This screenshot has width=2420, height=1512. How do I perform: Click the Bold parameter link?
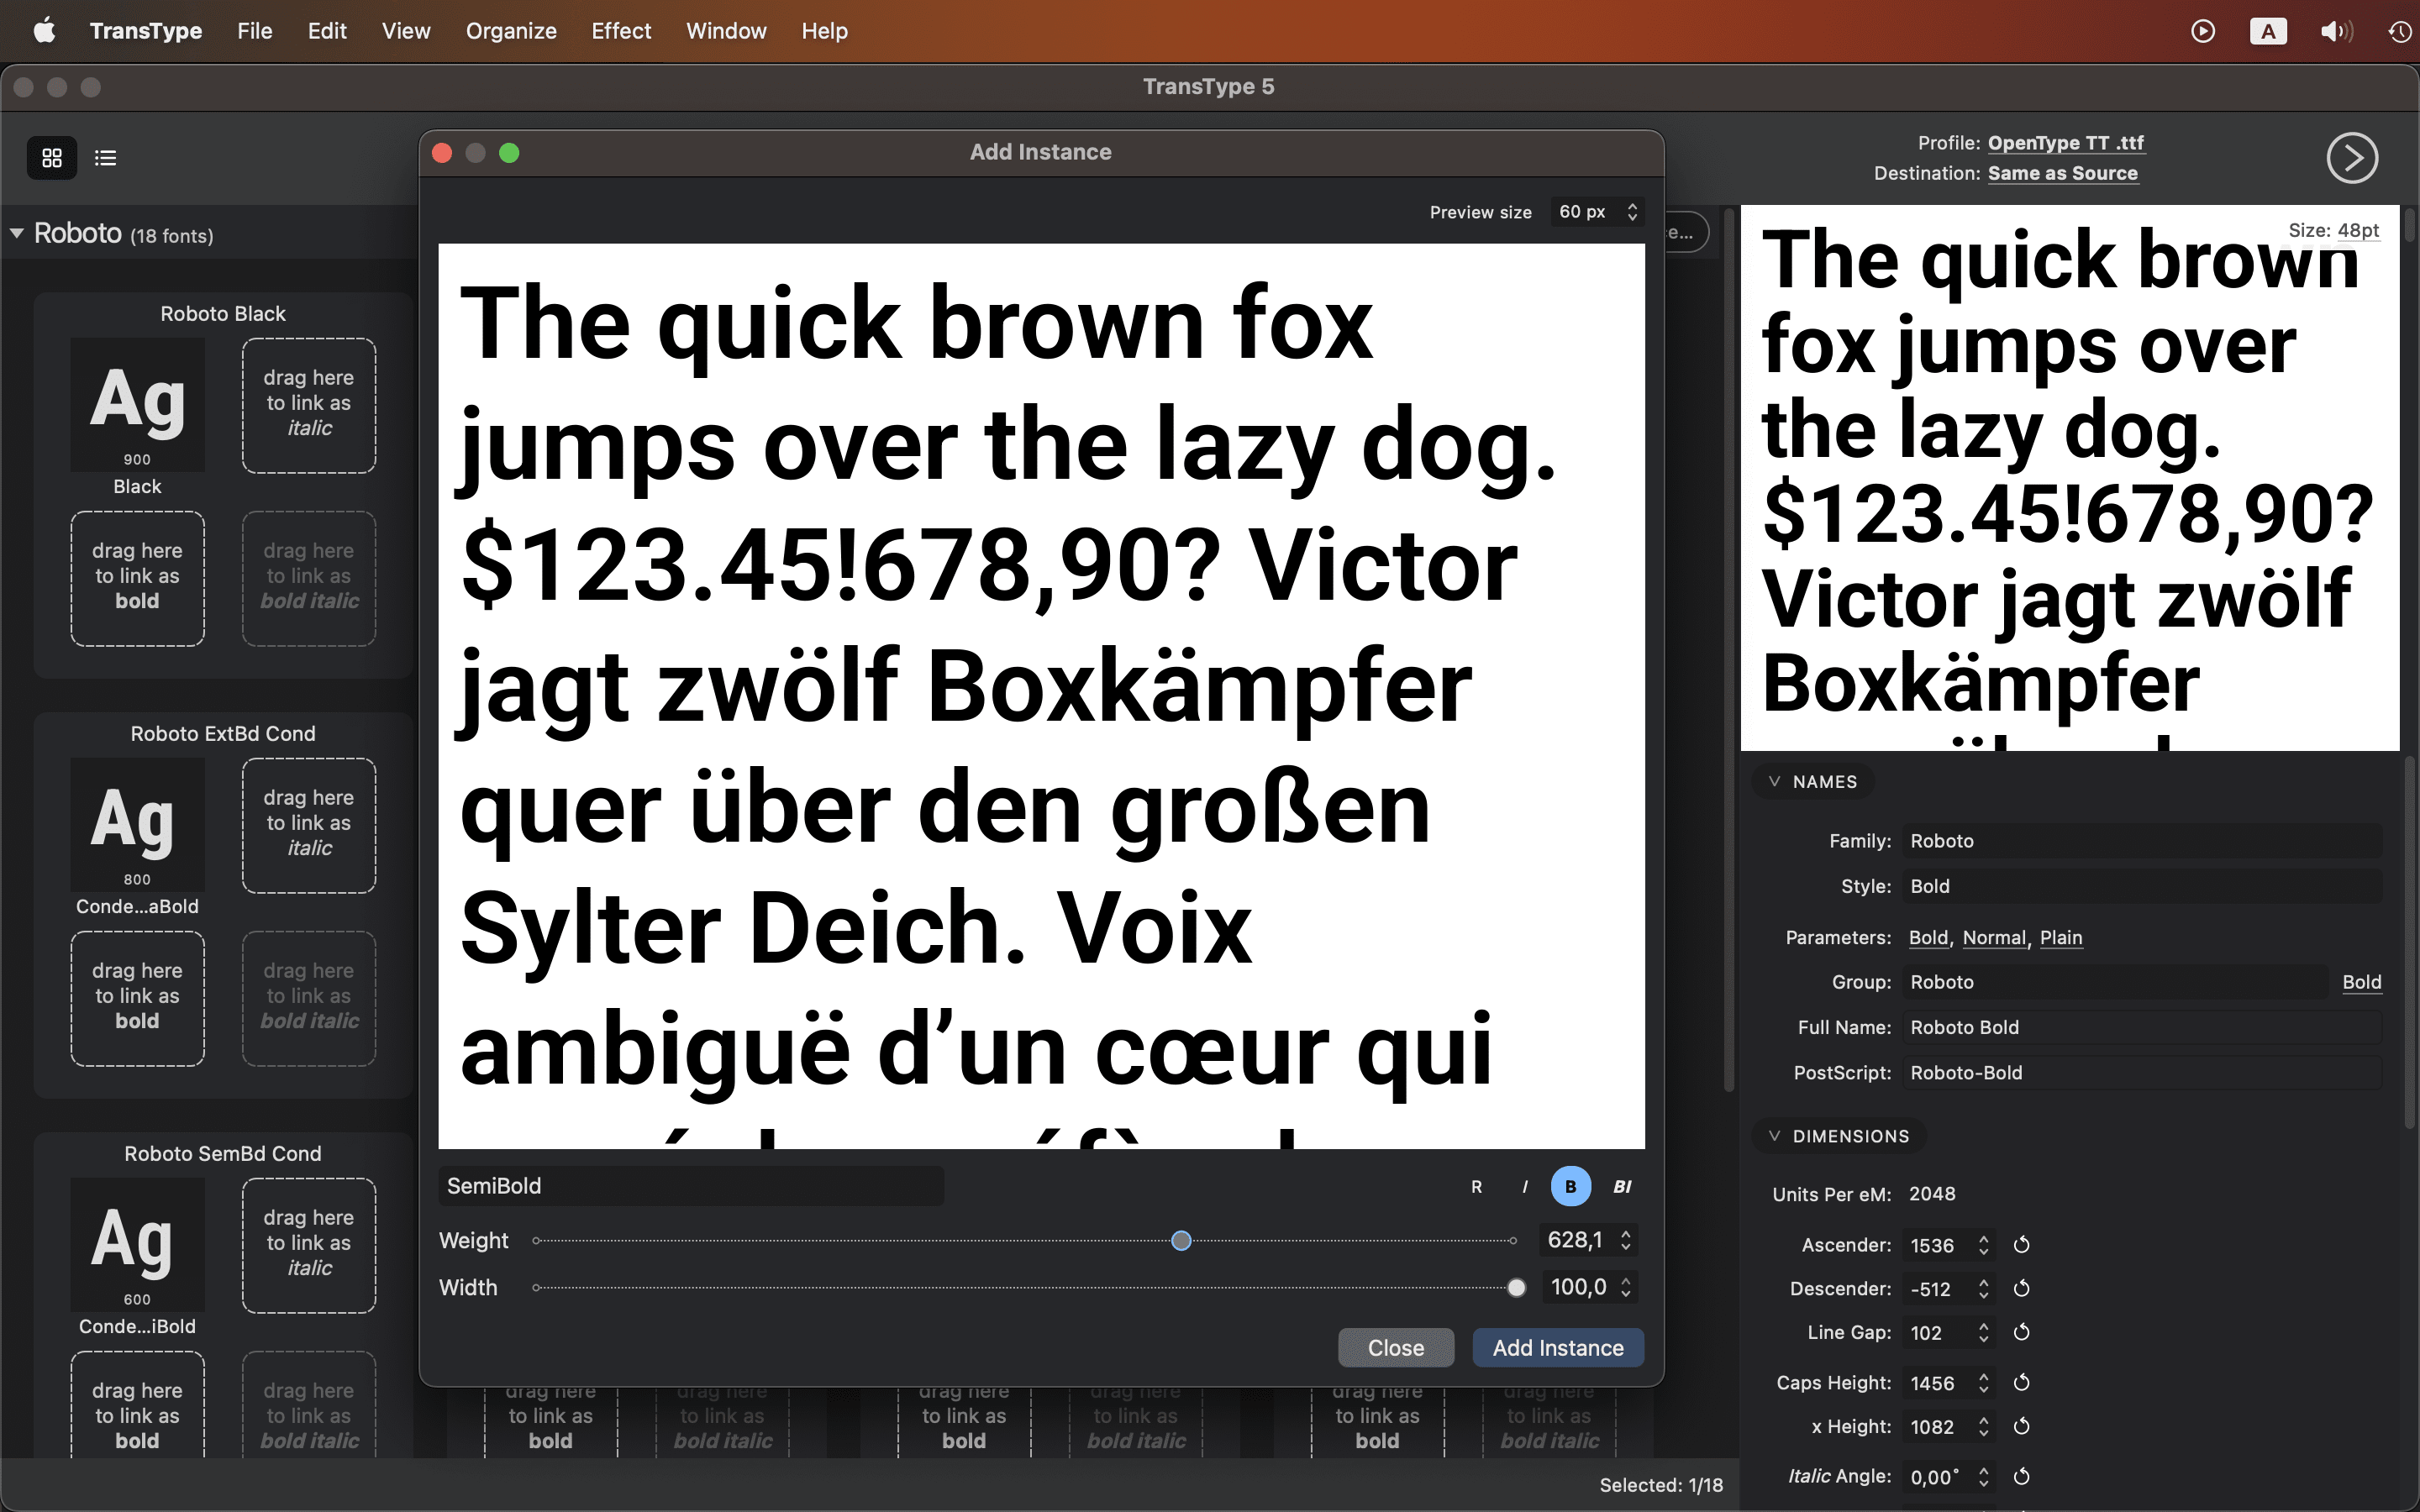click(x=1928, y=937)
